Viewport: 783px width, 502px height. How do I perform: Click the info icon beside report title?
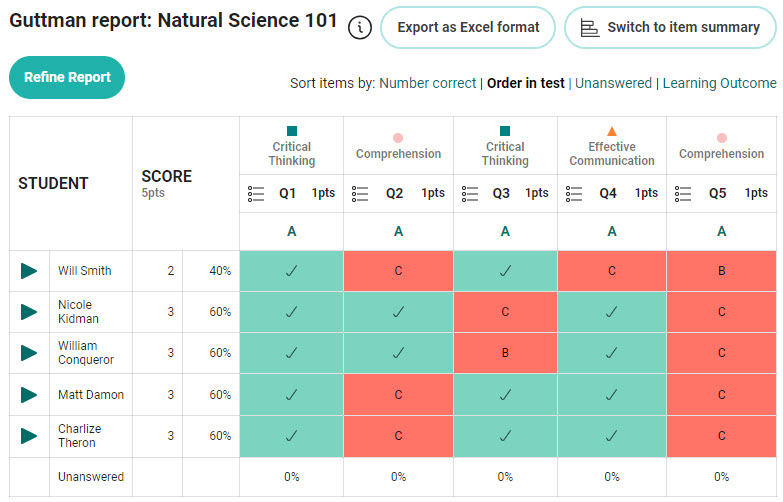tap(360, 28)
